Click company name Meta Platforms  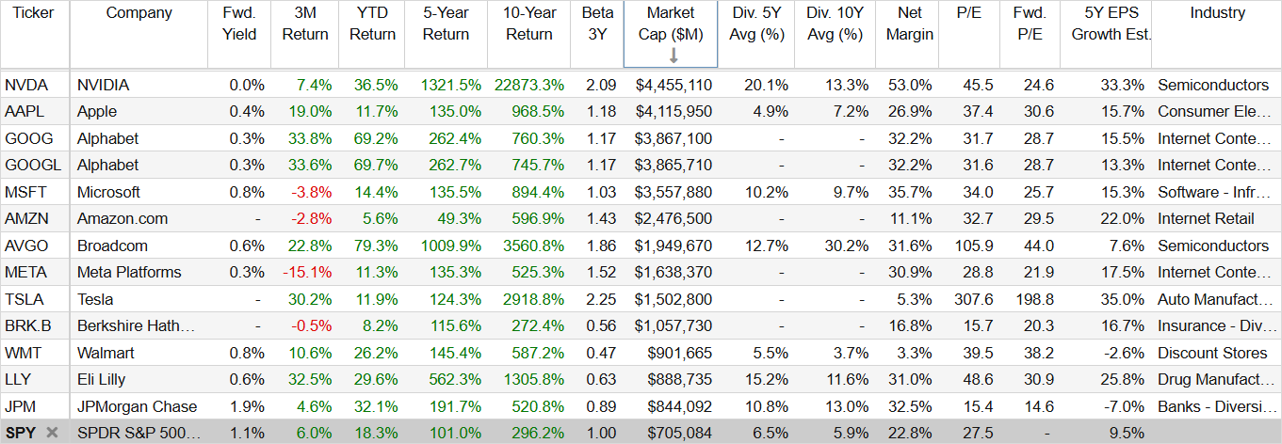129,272
